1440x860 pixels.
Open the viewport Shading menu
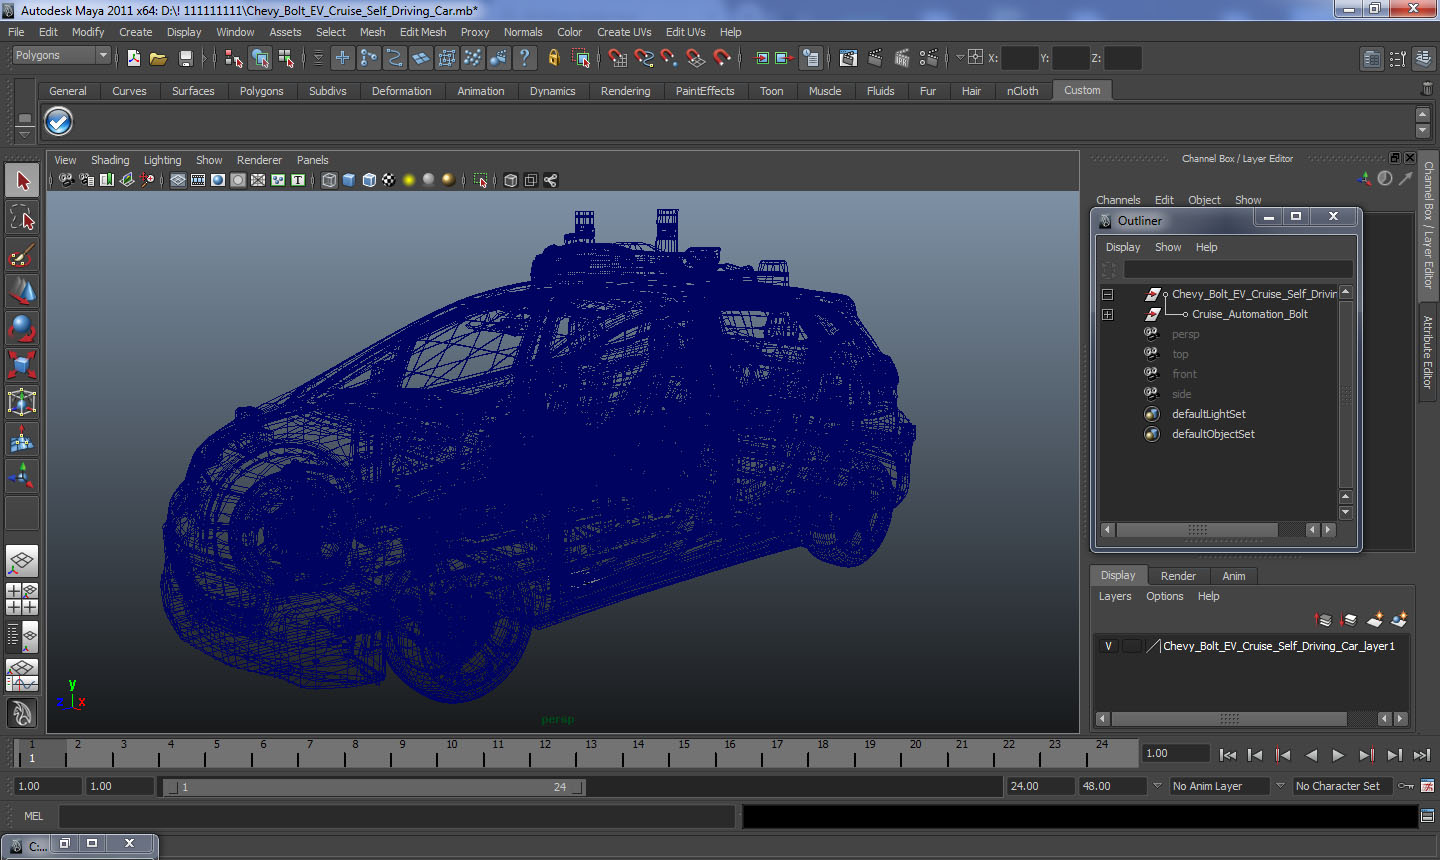click(x=110, y=160)
